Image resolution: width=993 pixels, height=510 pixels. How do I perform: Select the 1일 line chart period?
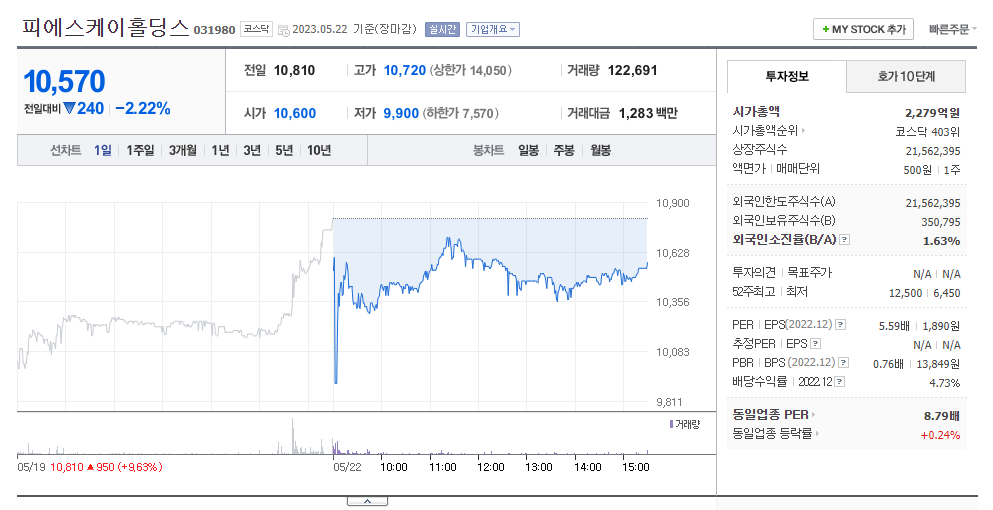(103, 150)
